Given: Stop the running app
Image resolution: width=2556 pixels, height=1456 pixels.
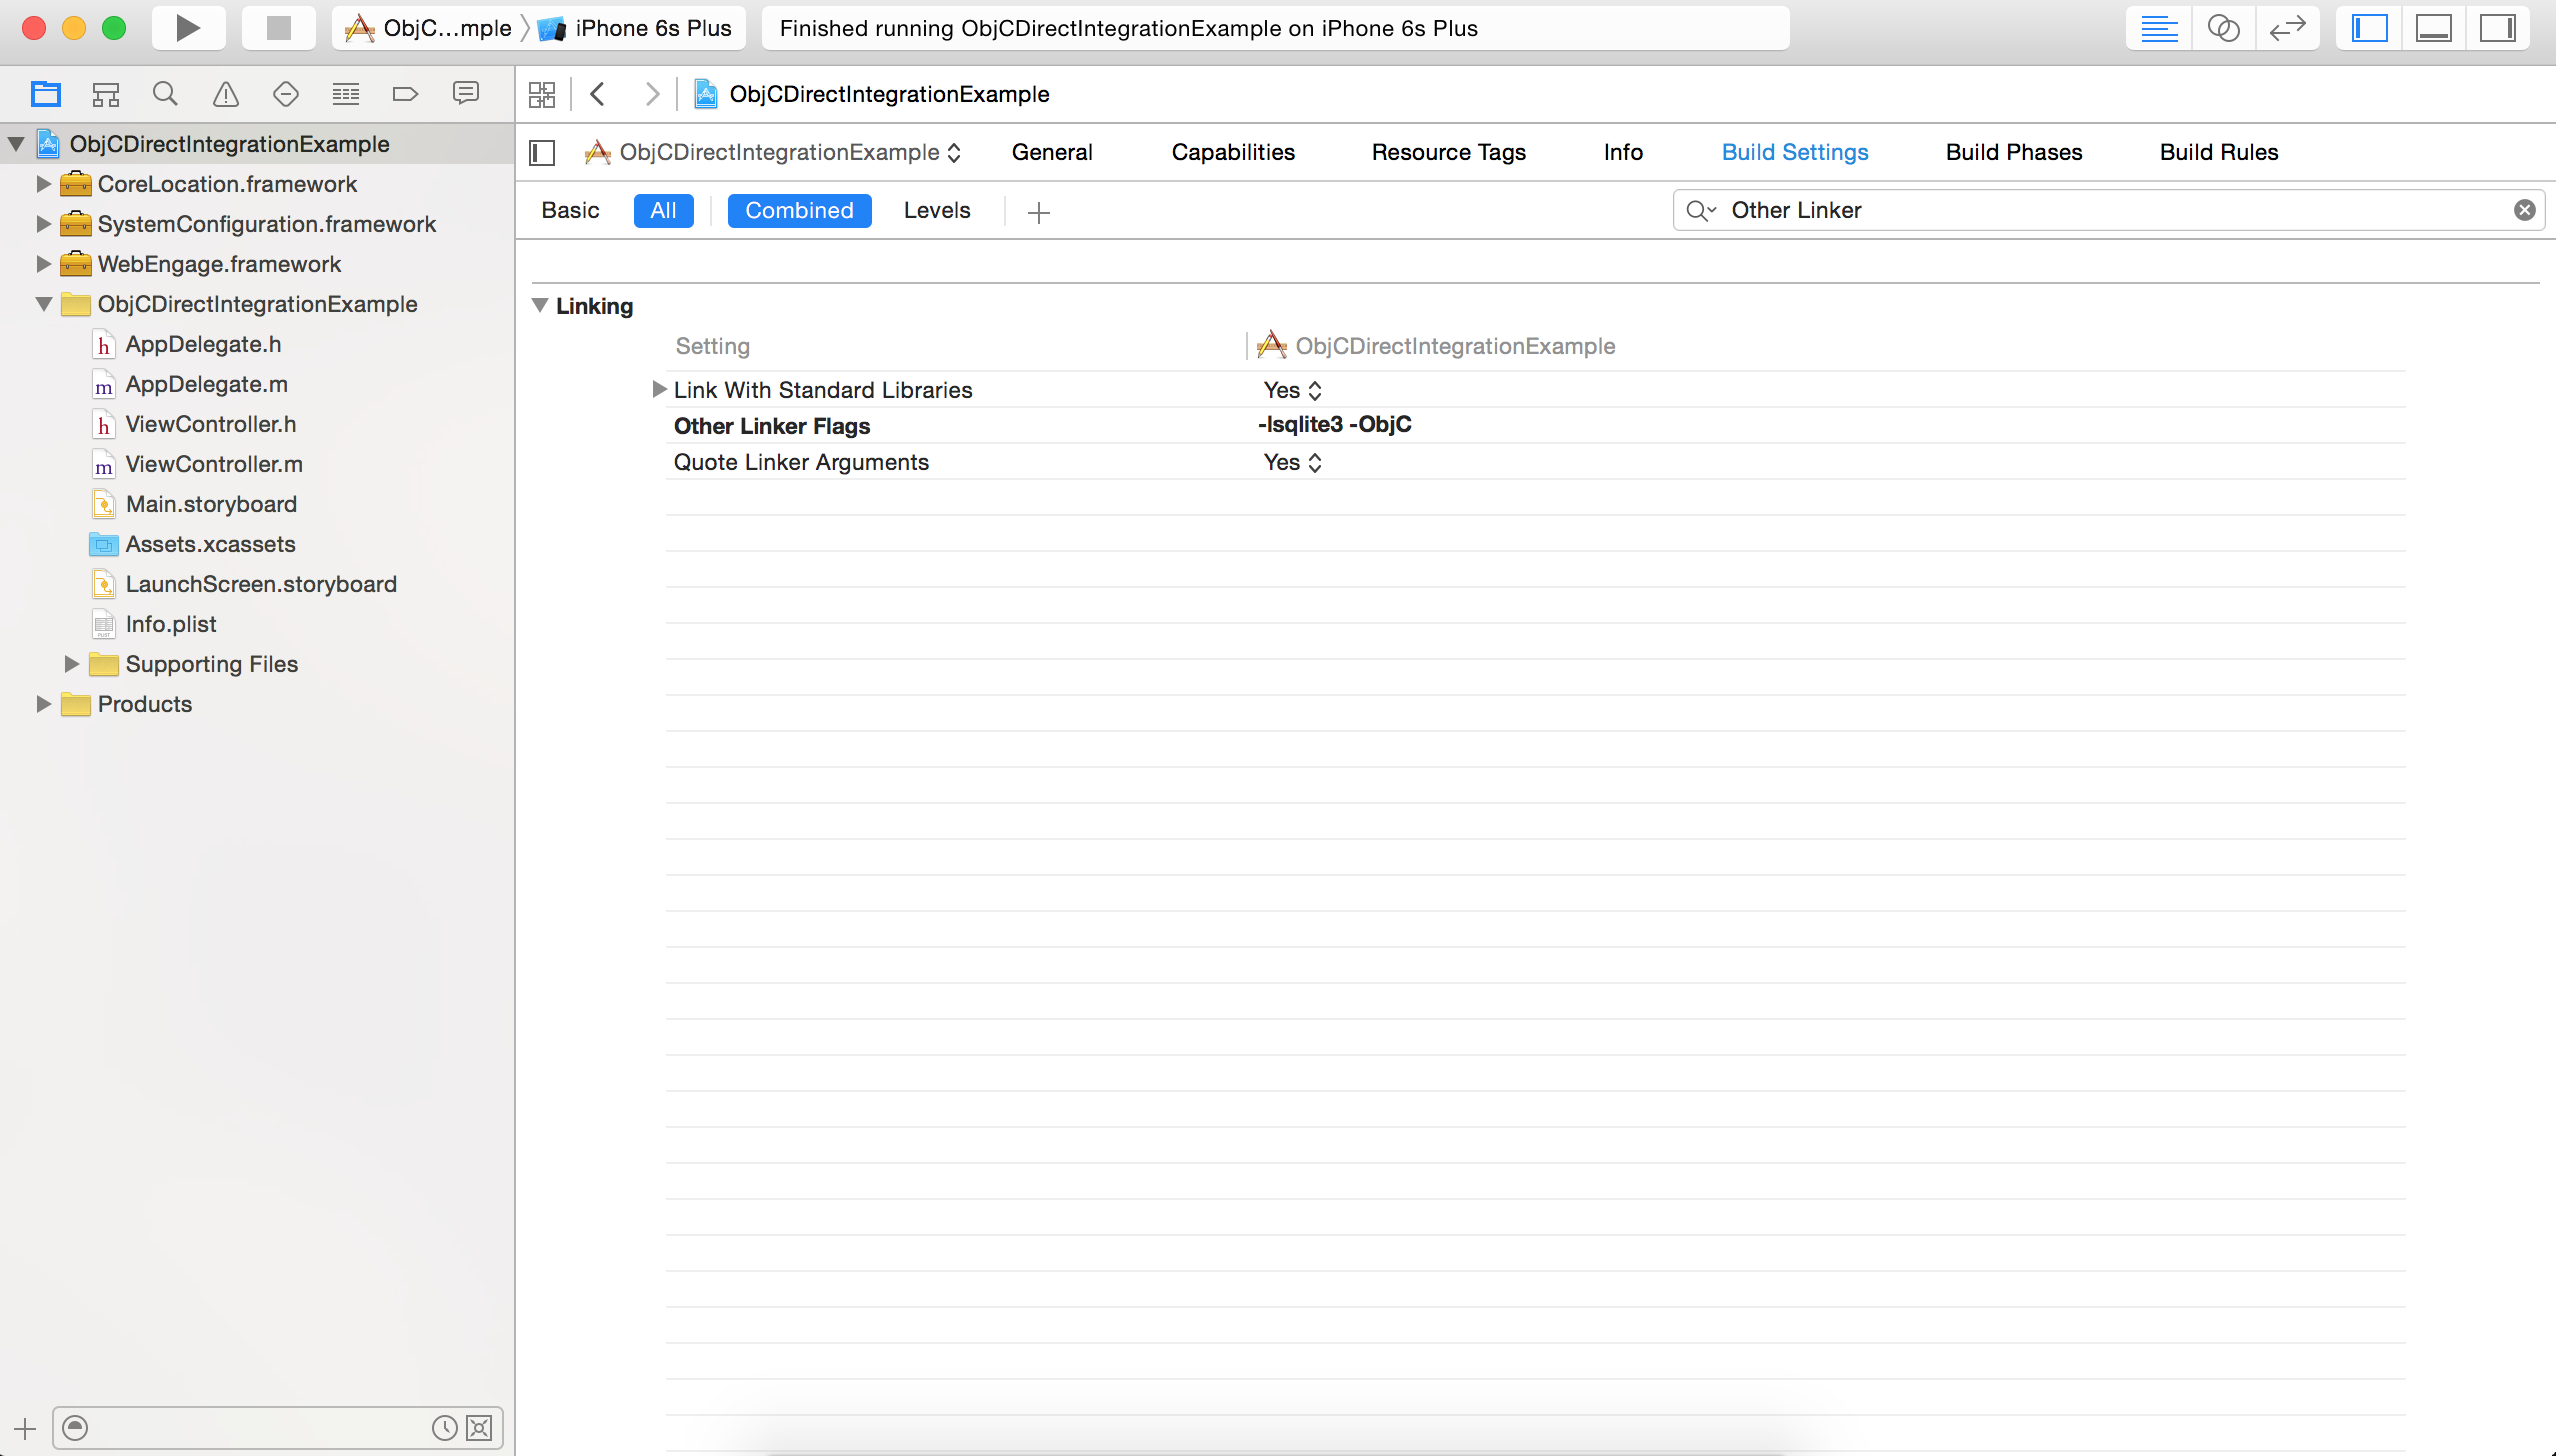Looking at the screenshot, I should tap(278, 28).
